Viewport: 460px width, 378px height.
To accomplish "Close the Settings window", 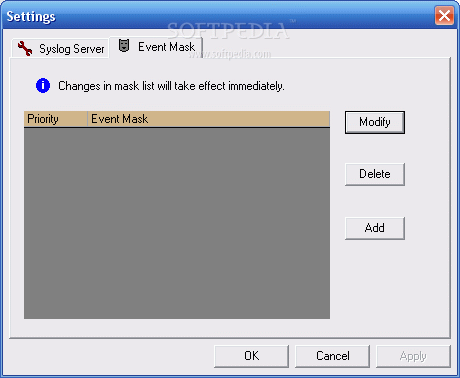I will coord(444,16).
